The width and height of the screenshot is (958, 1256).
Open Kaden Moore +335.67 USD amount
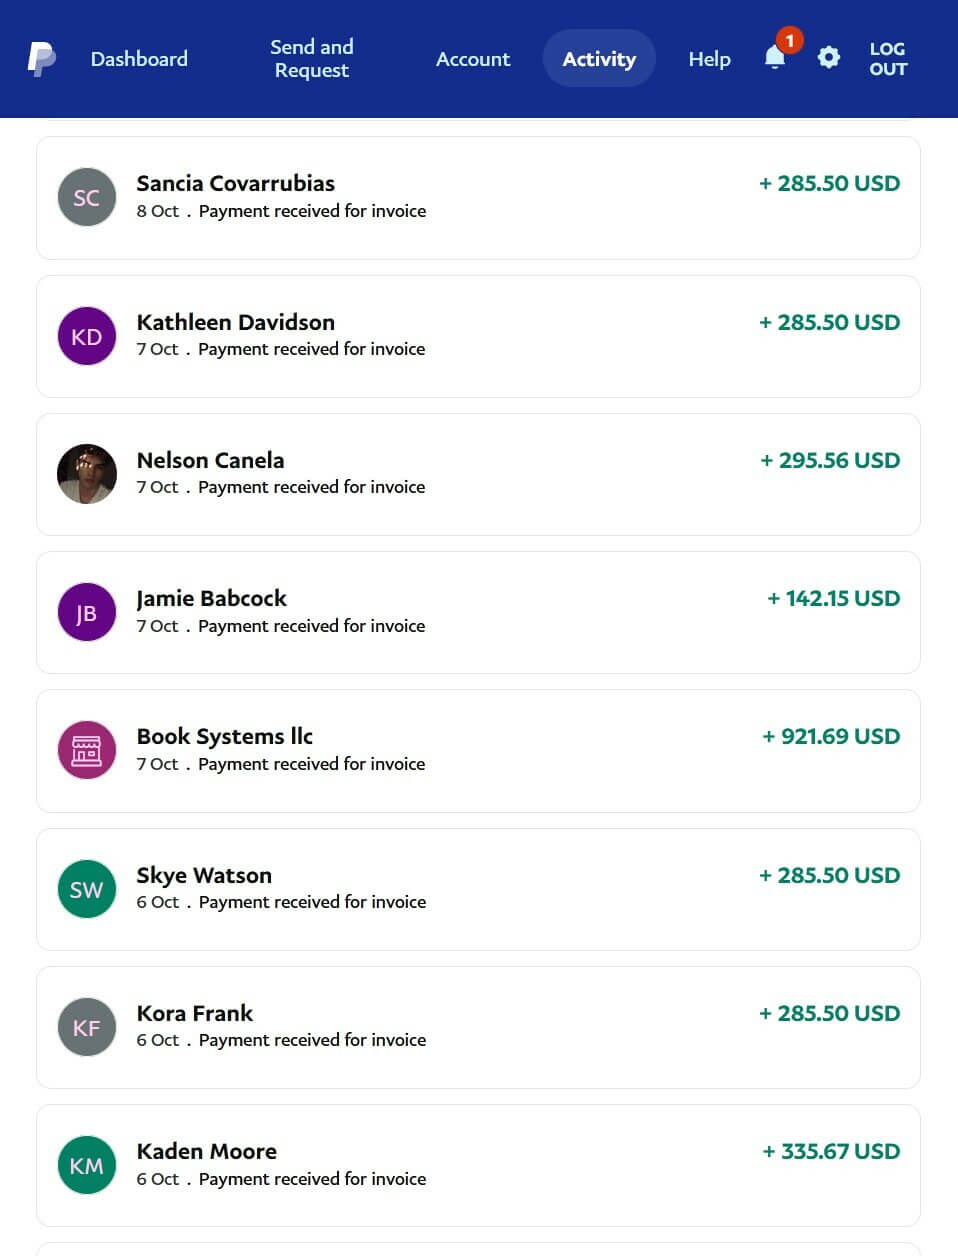tap(831, 1152)
